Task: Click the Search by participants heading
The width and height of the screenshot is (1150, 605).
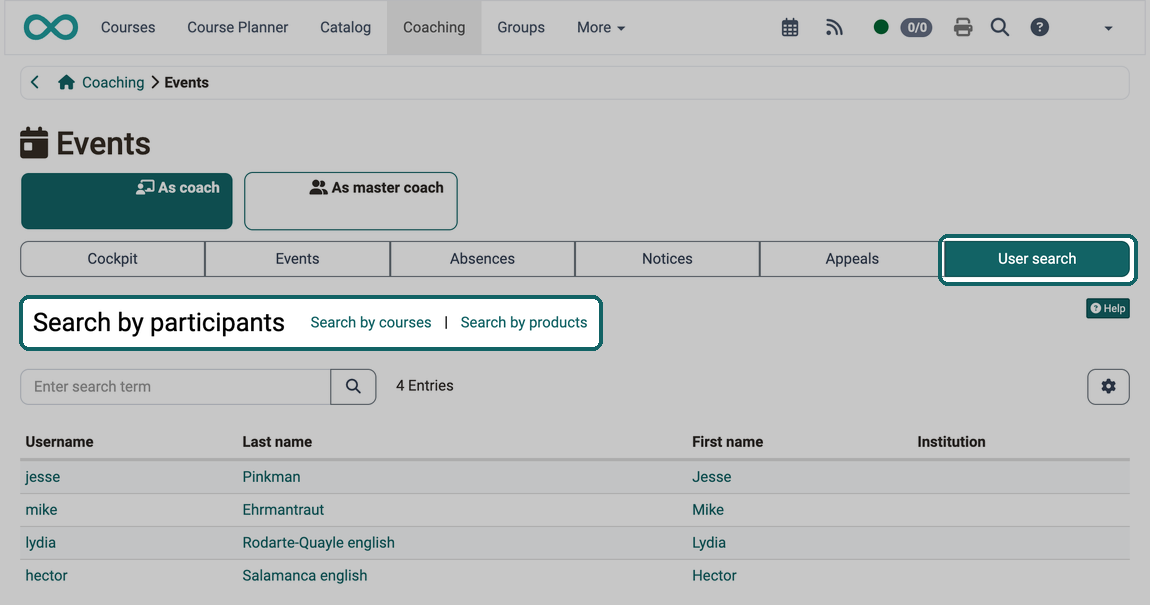Action: 158,323
